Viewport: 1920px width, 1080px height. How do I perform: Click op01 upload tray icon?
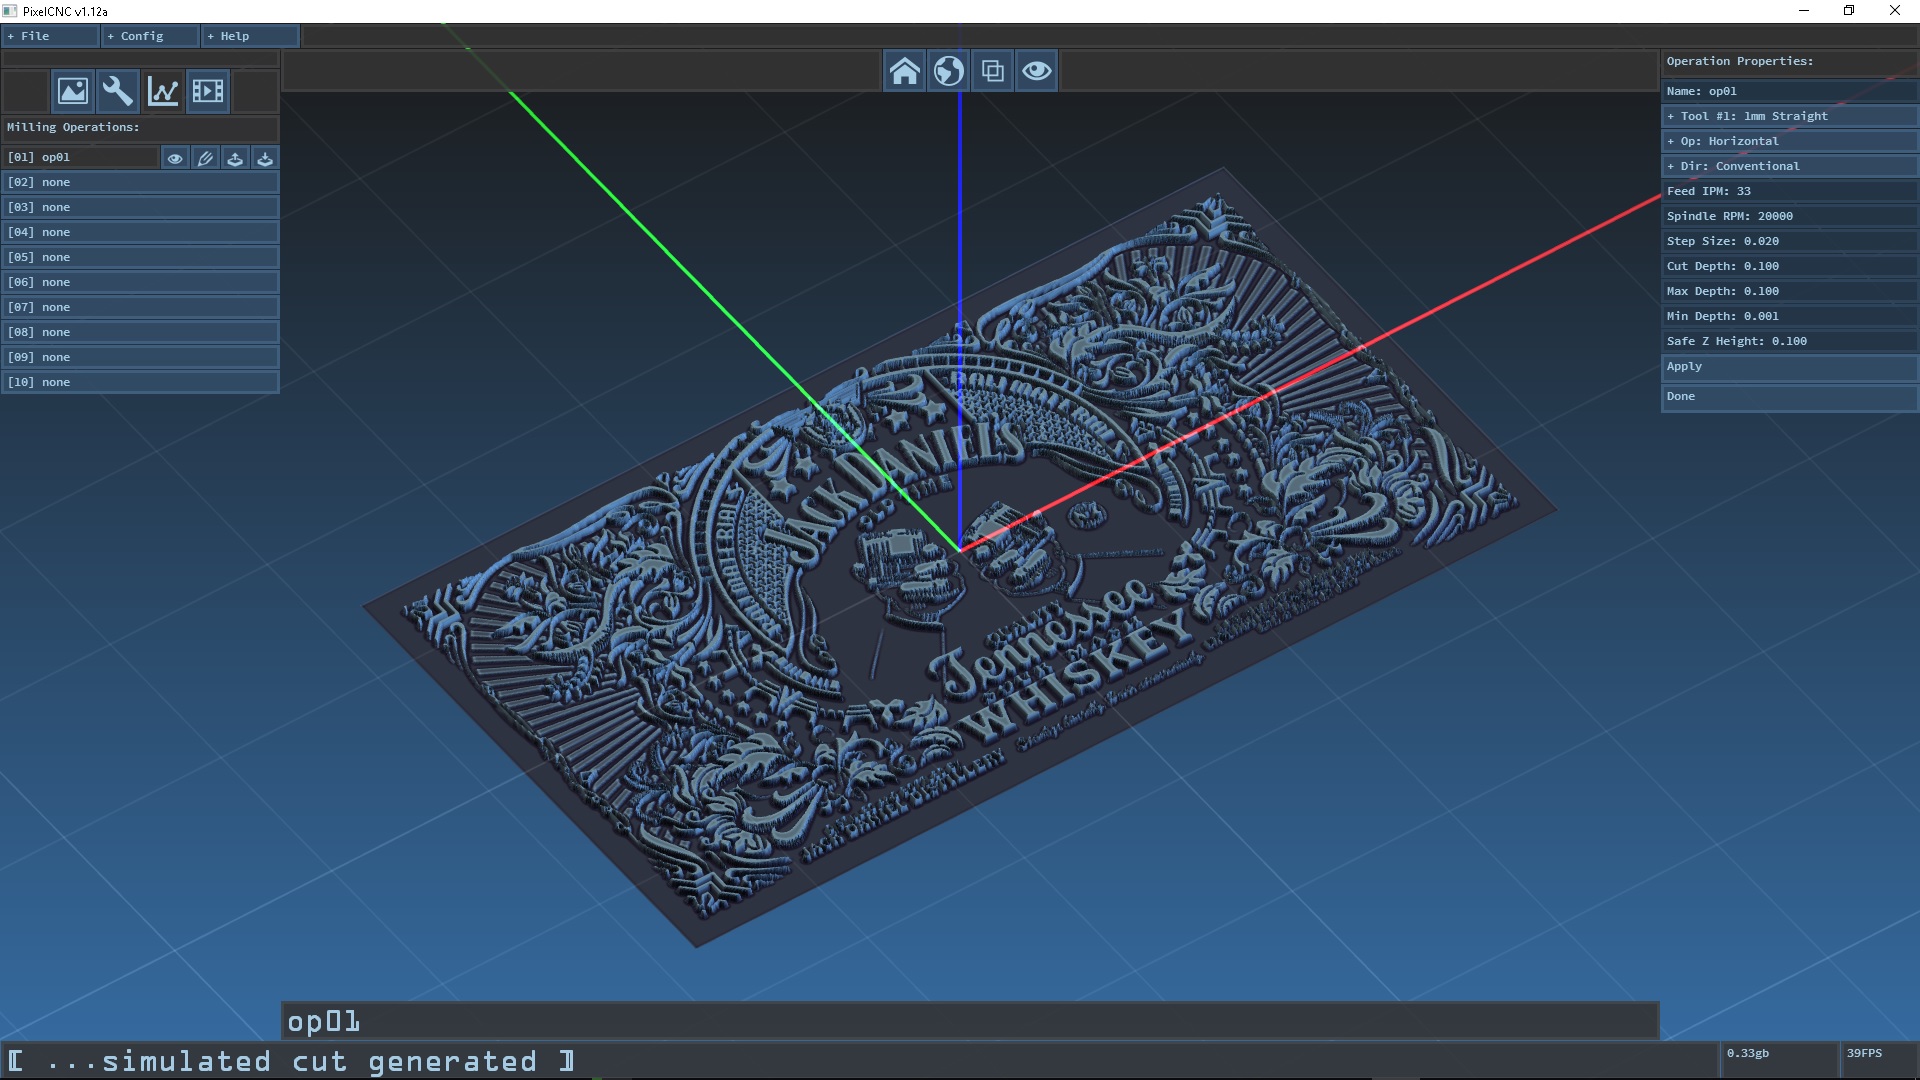point(235,158)
